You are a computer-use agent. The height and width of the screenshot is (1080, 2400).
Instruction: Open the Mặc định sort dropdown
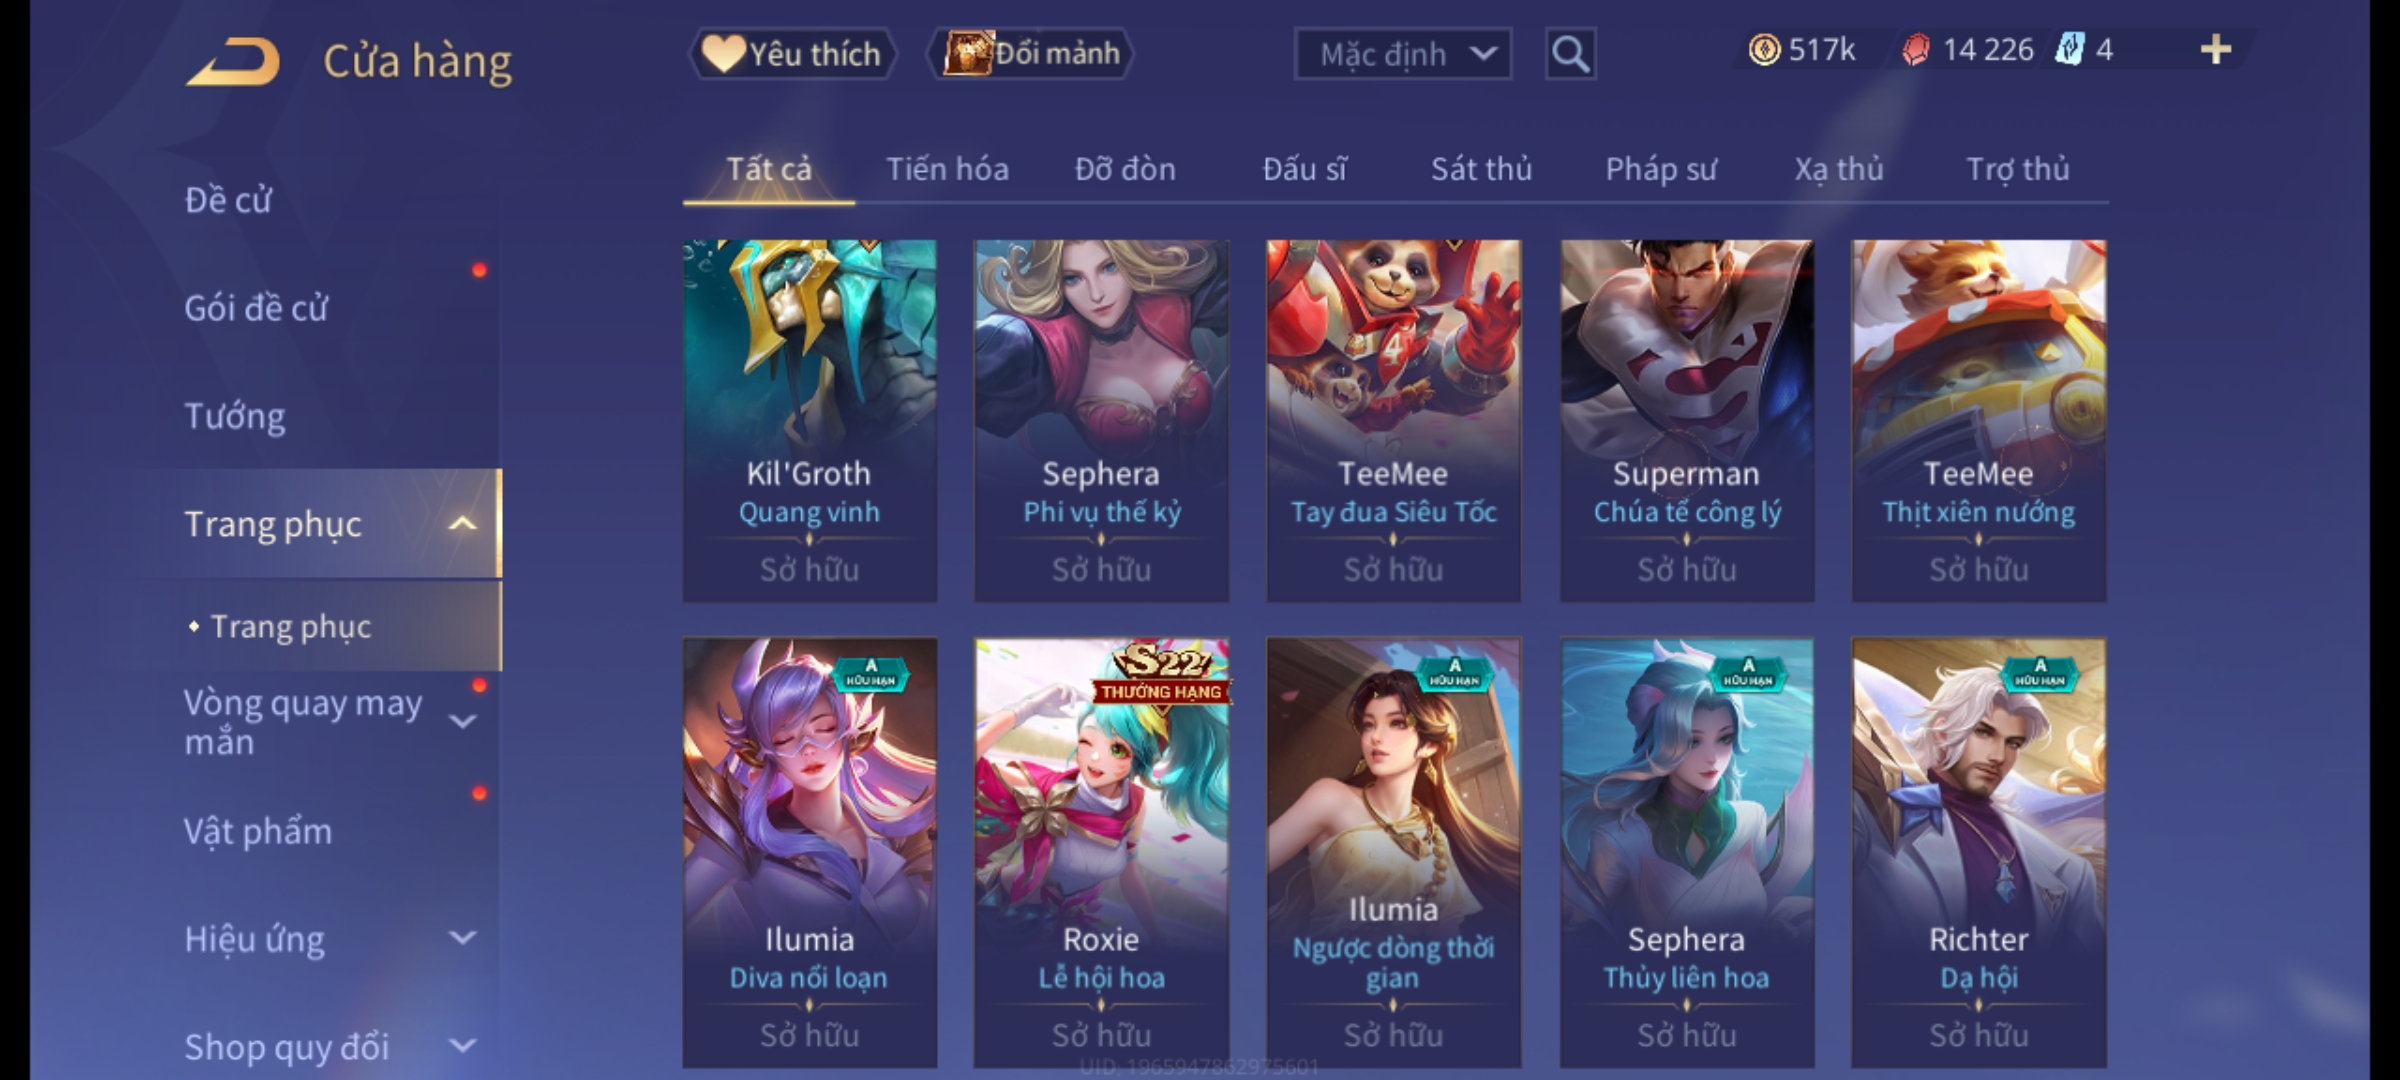[x=1402, y=53]
